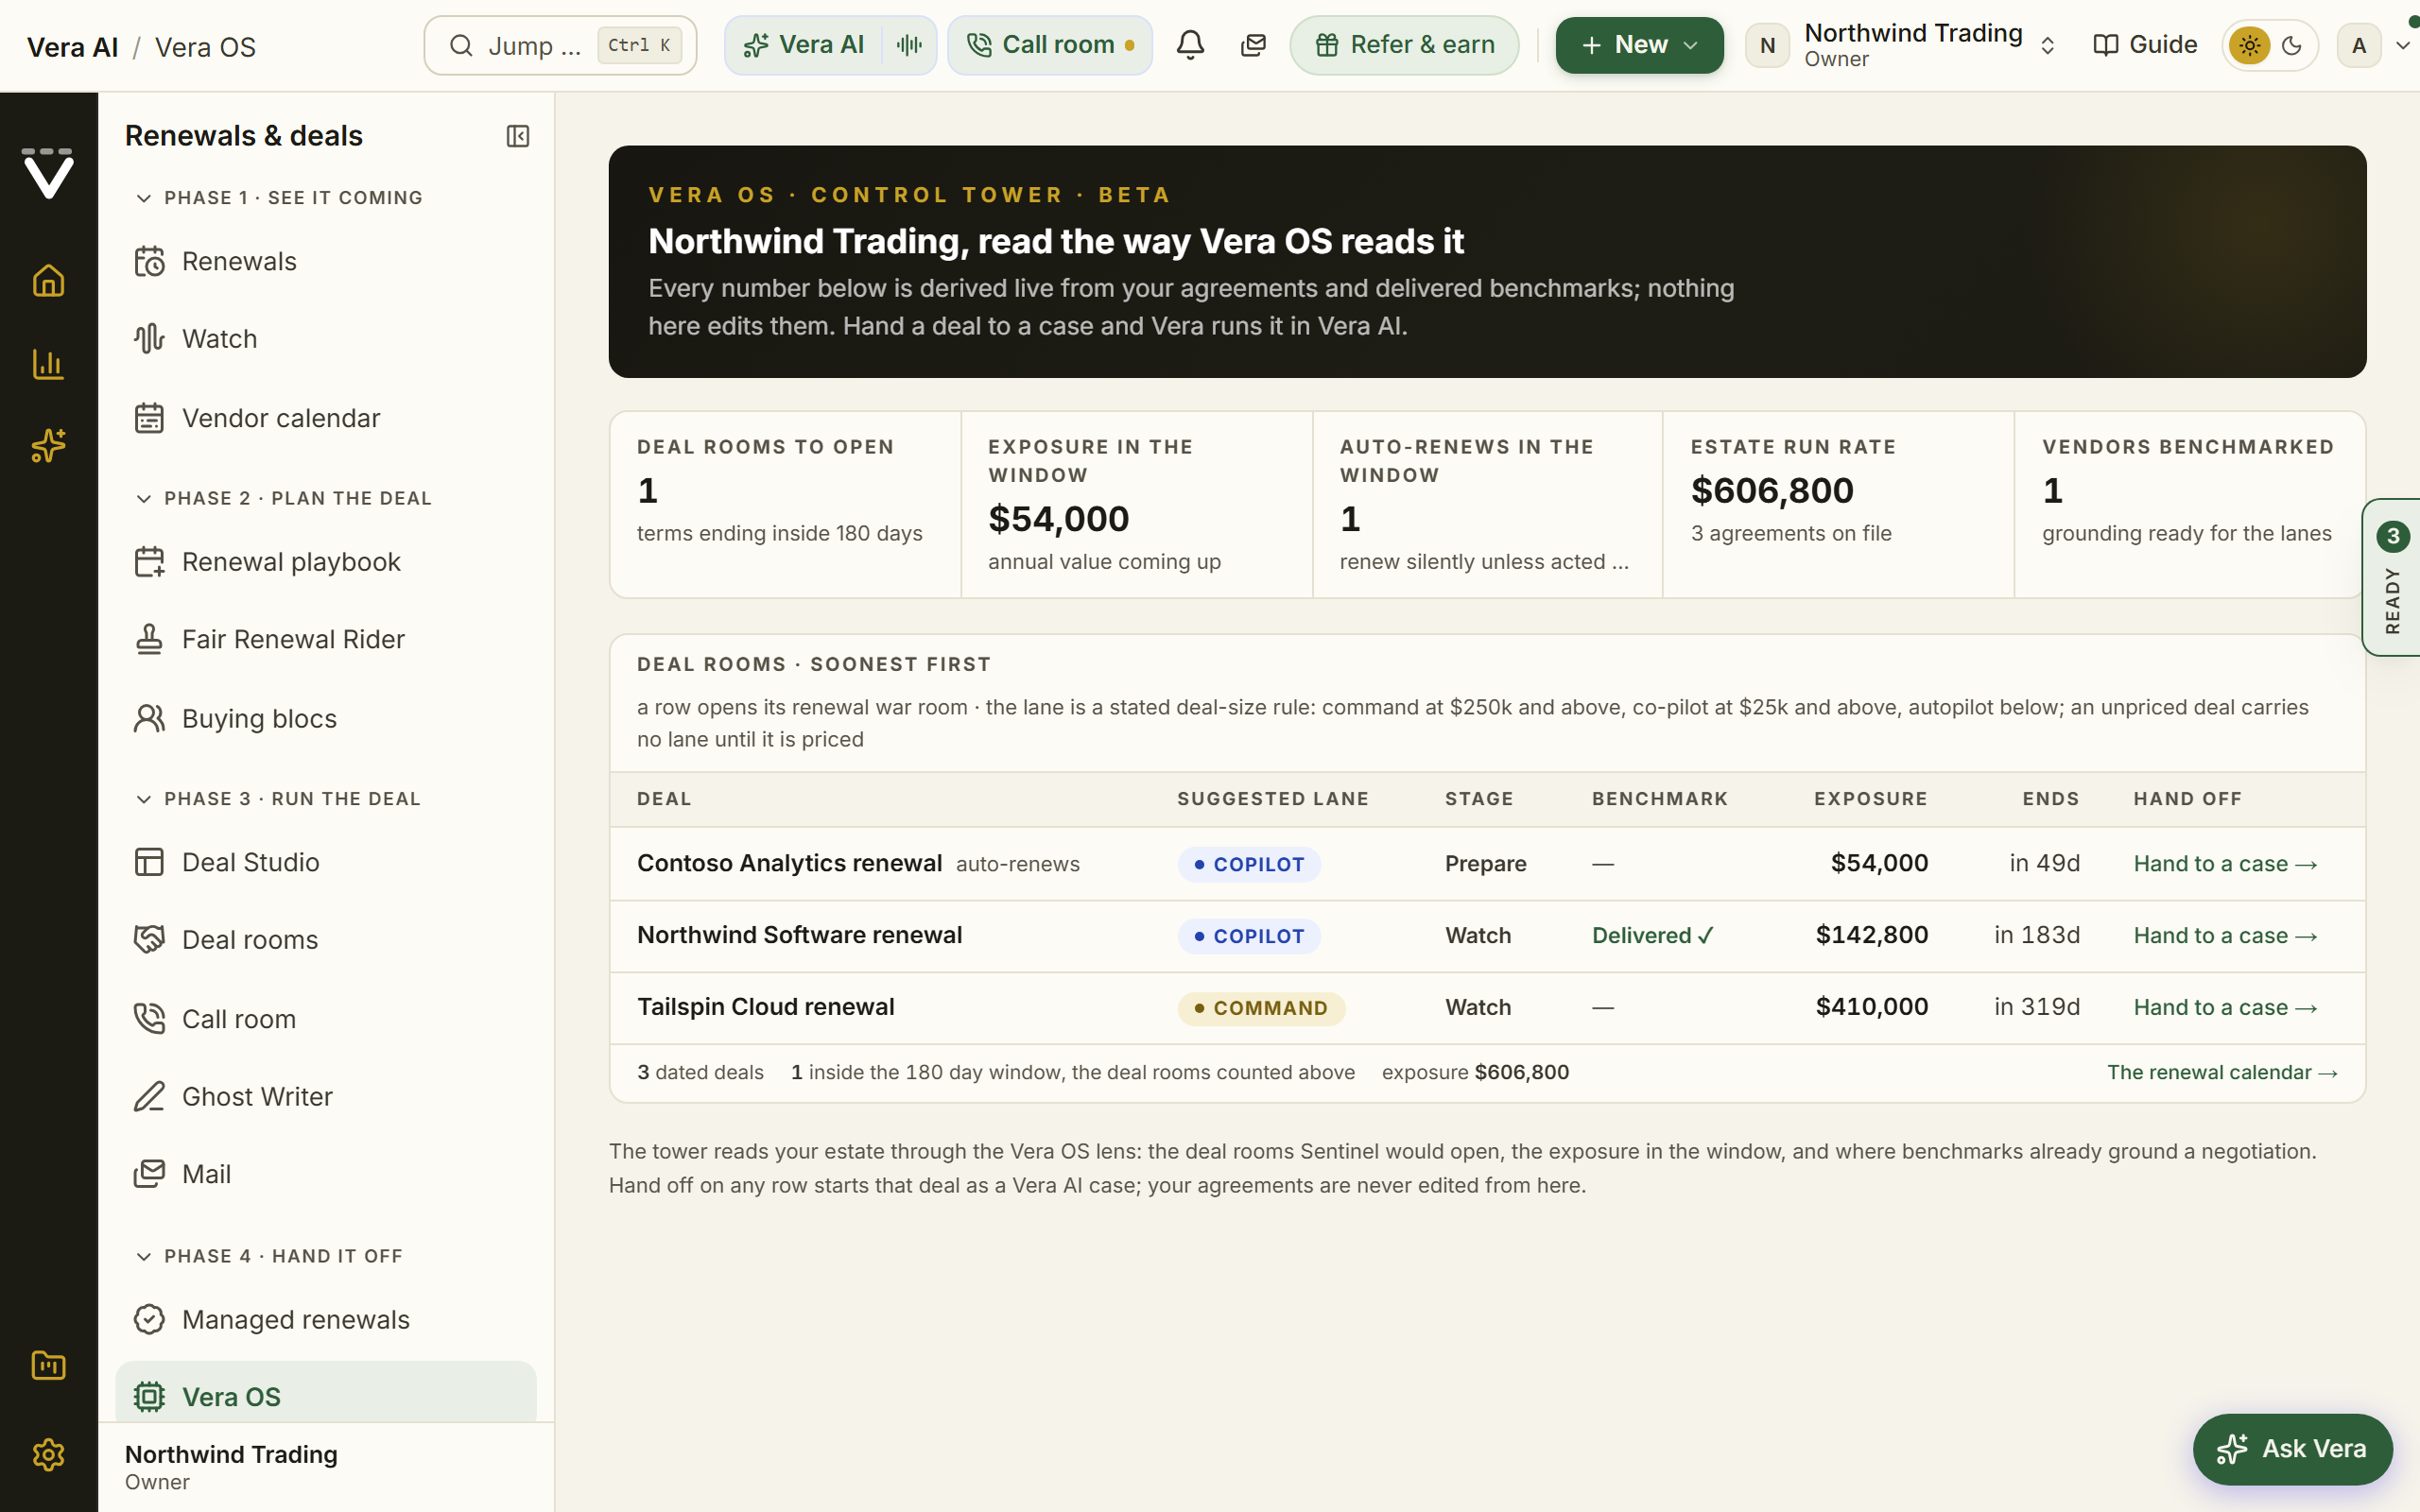This screenshot has width=2420, height=1512.
Task: Click the Vera AI breadcrumb link
Action: (72, 47)
